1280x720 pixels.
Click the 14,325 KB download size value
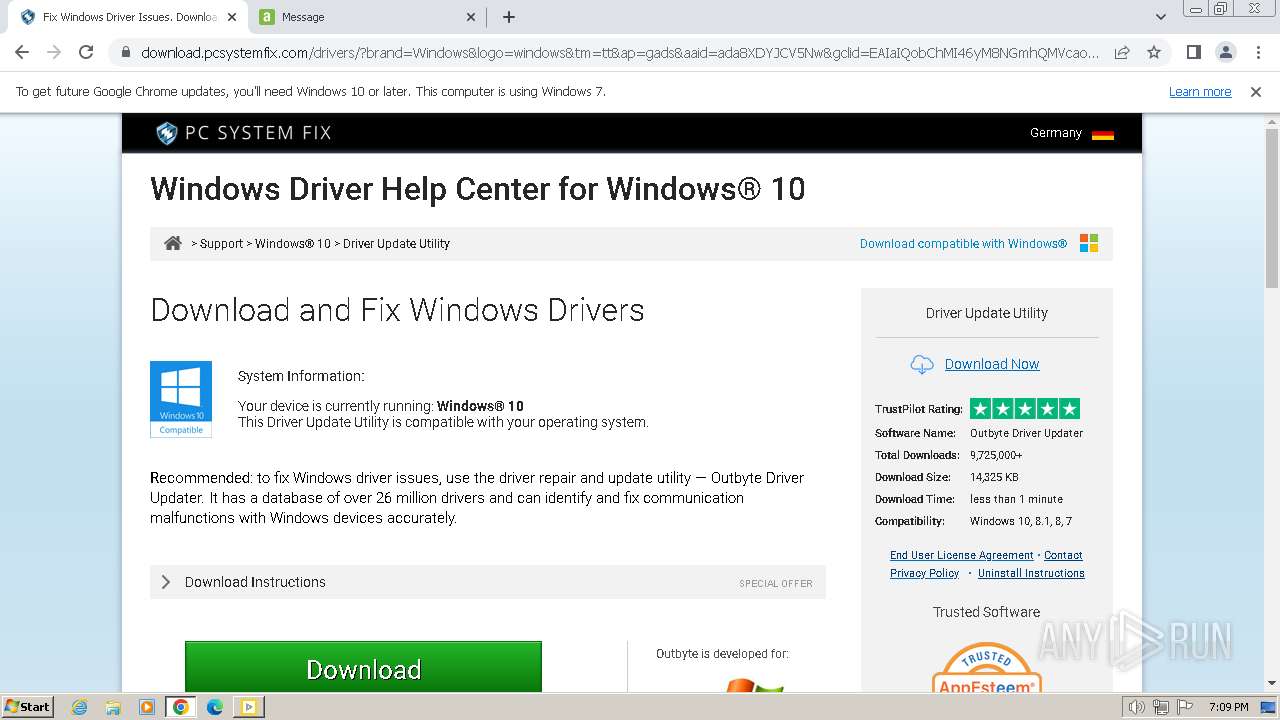point(994,477)
